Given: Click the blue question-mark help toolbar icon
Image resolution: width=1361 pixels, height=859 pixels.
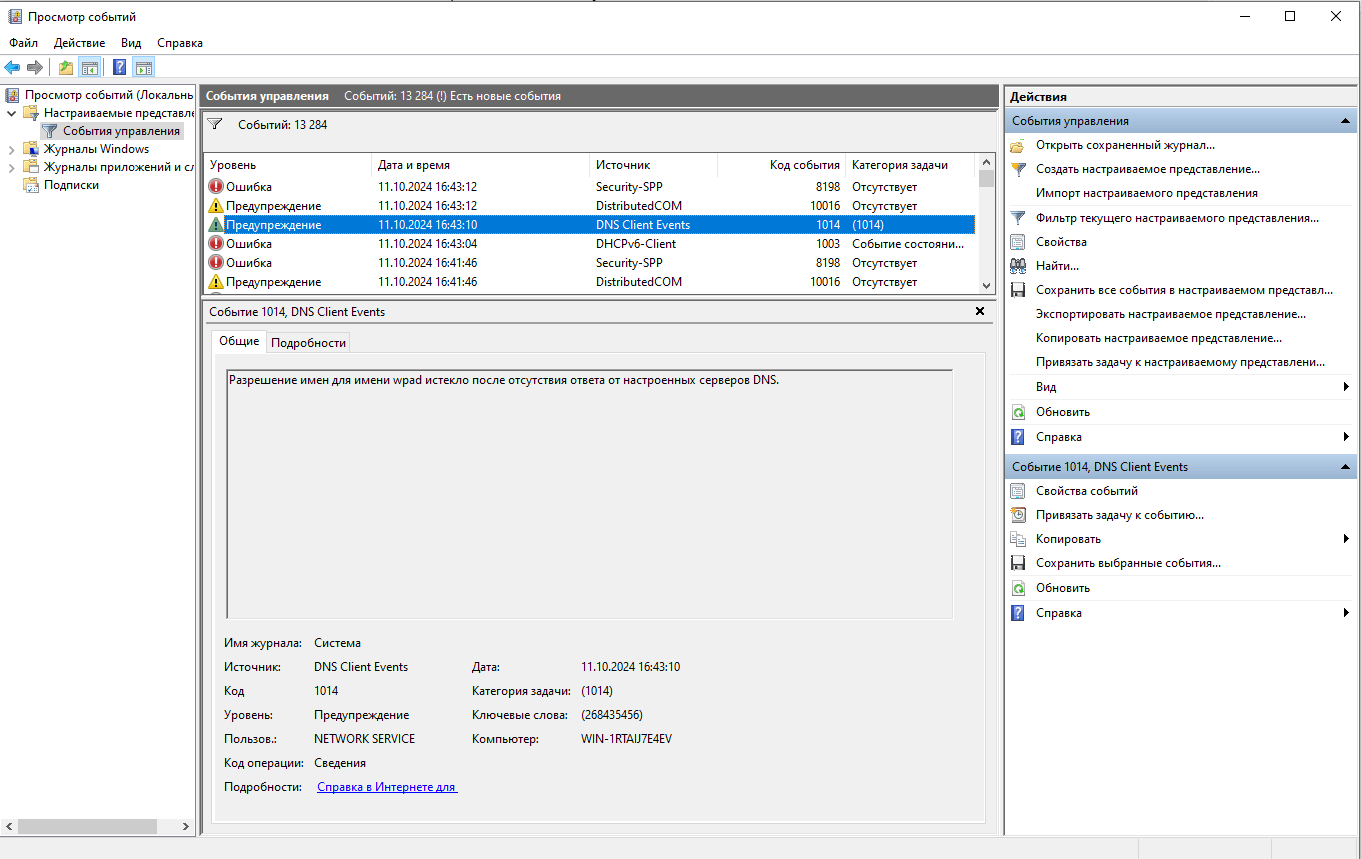Looking at the screenshot, I should [x=120, y=67].
